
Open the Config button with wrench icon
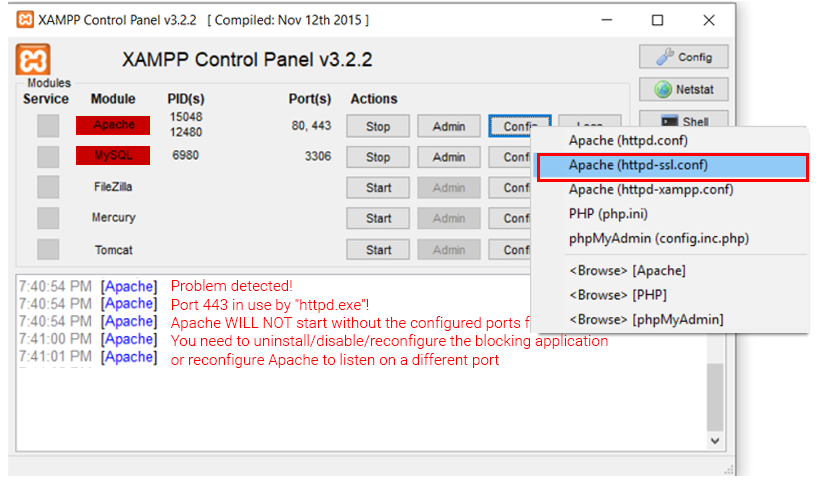click(x=684, y=57)
